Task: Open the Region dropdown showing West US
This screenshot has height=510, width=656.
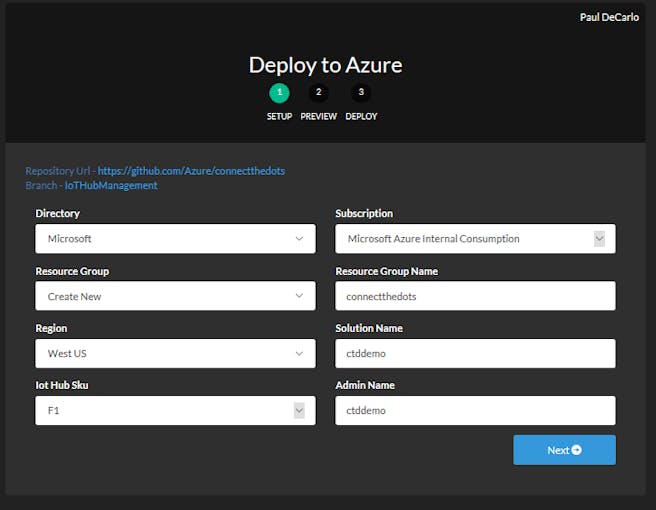Action: (175, 354)
